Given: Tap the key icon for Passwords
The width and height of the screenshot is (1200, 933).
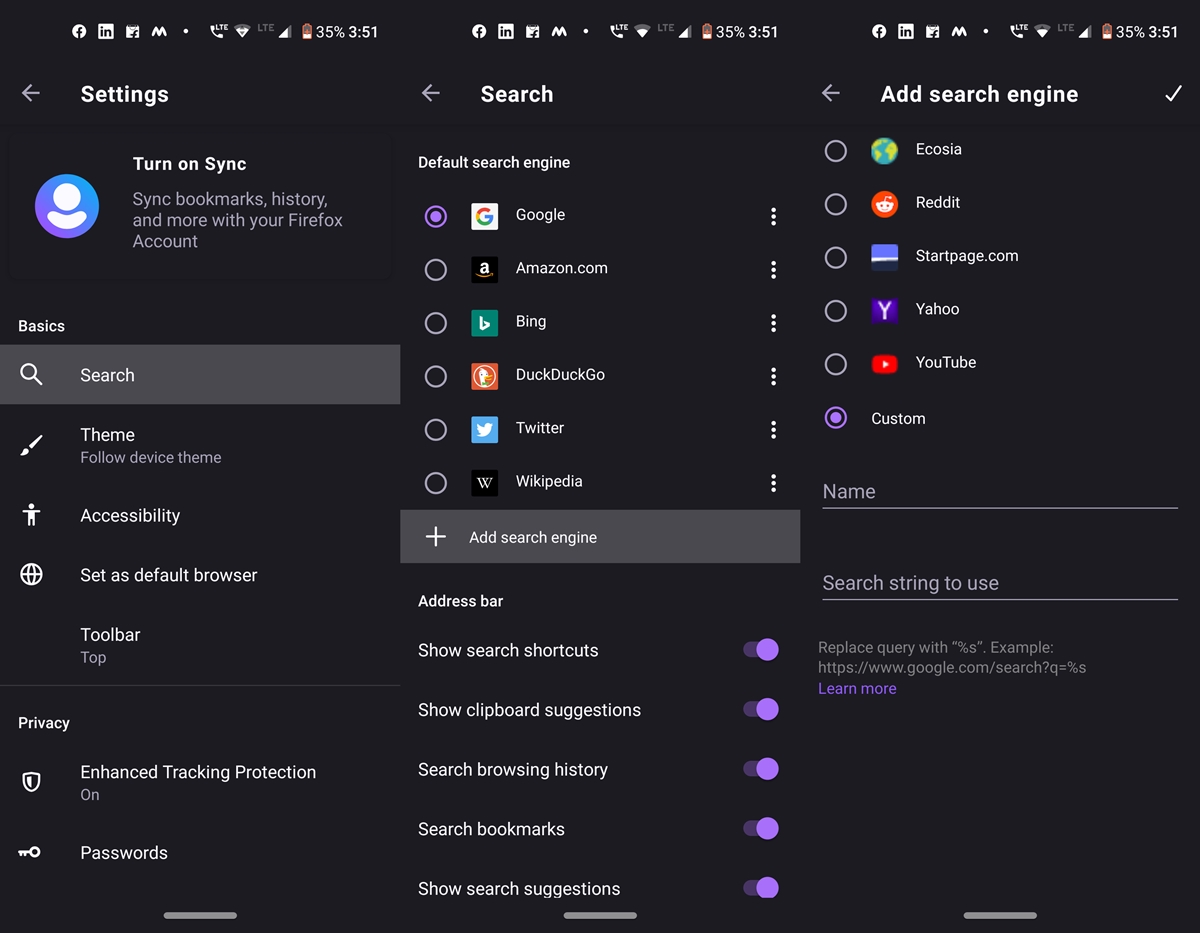Looking at the screenshot, I should click(x=30, y=852).
